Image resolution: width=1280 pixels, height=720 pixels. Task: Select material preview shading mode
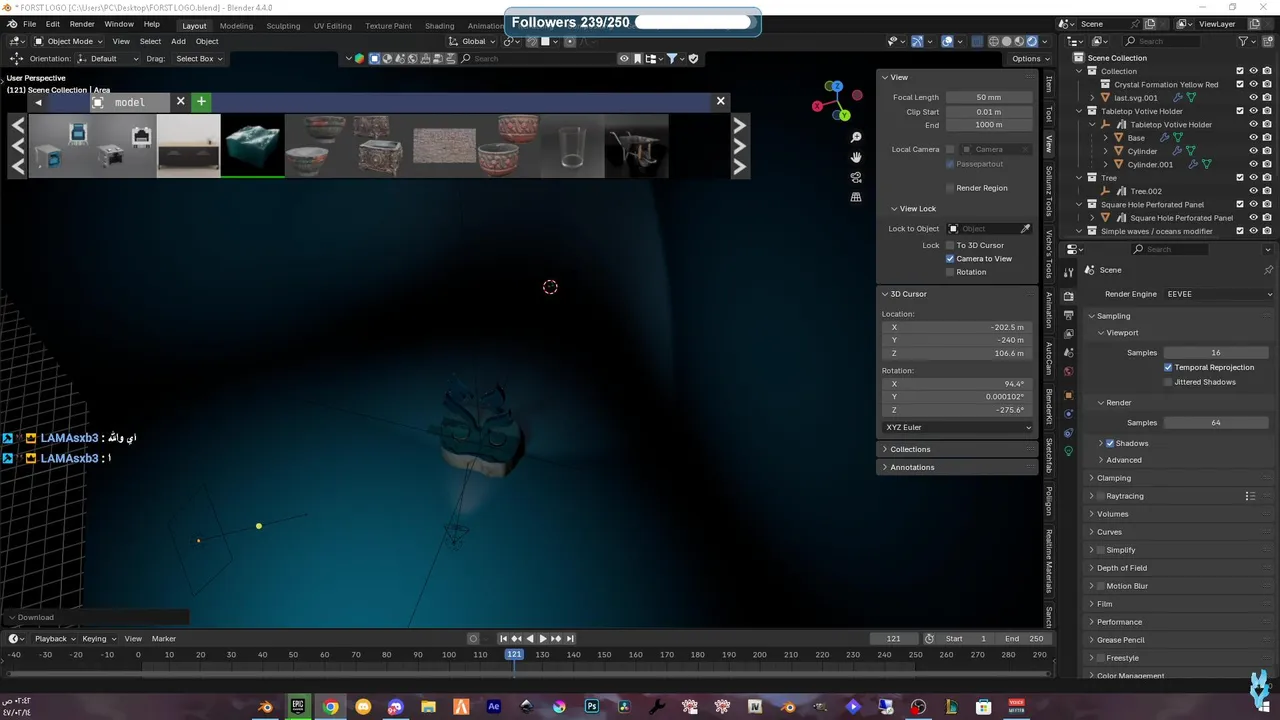click(x=1020, y=41)
